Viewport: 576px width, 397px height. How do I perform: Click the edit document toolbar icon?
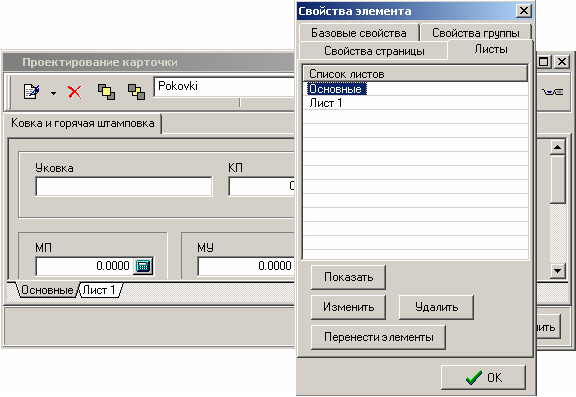click(31, 91)
